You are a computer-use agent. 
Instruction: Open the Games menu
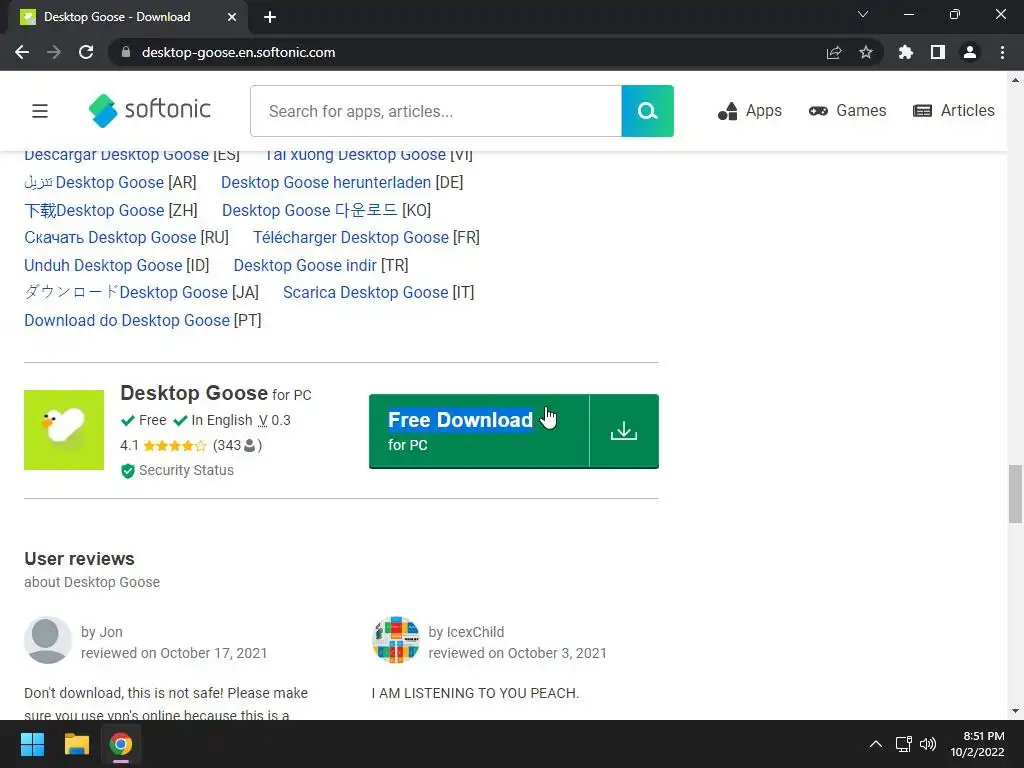pyautogui.click(x=847, y=111)
